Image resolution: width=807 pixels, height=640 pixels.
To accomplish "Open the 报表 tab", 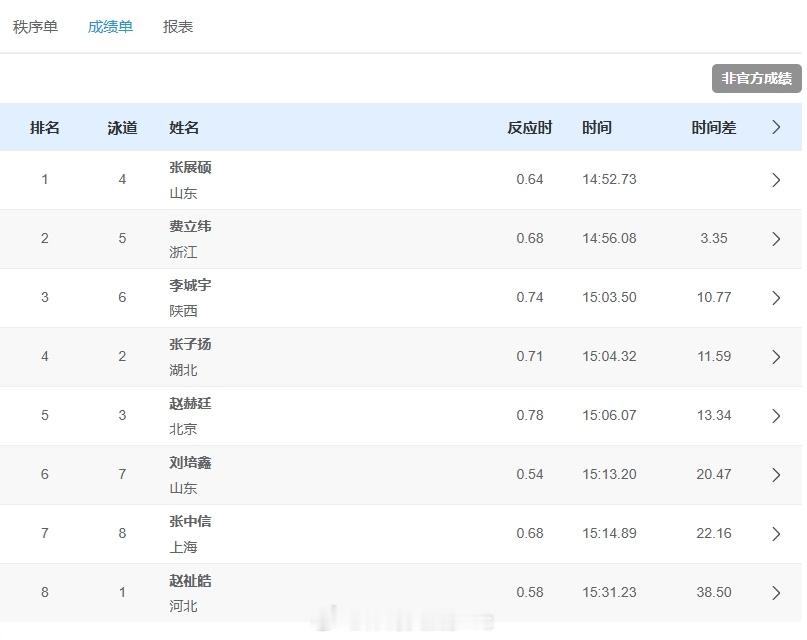I will (178, 27).
